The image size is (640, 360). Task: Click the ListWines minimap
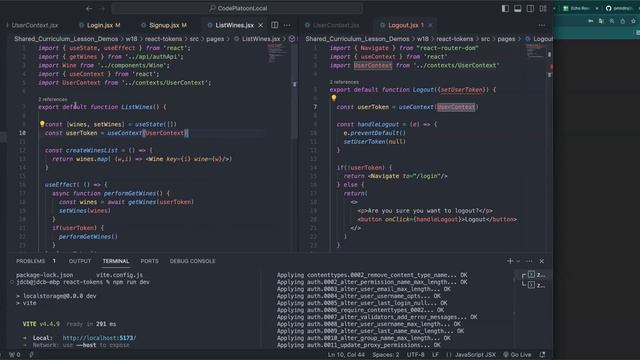278,53
